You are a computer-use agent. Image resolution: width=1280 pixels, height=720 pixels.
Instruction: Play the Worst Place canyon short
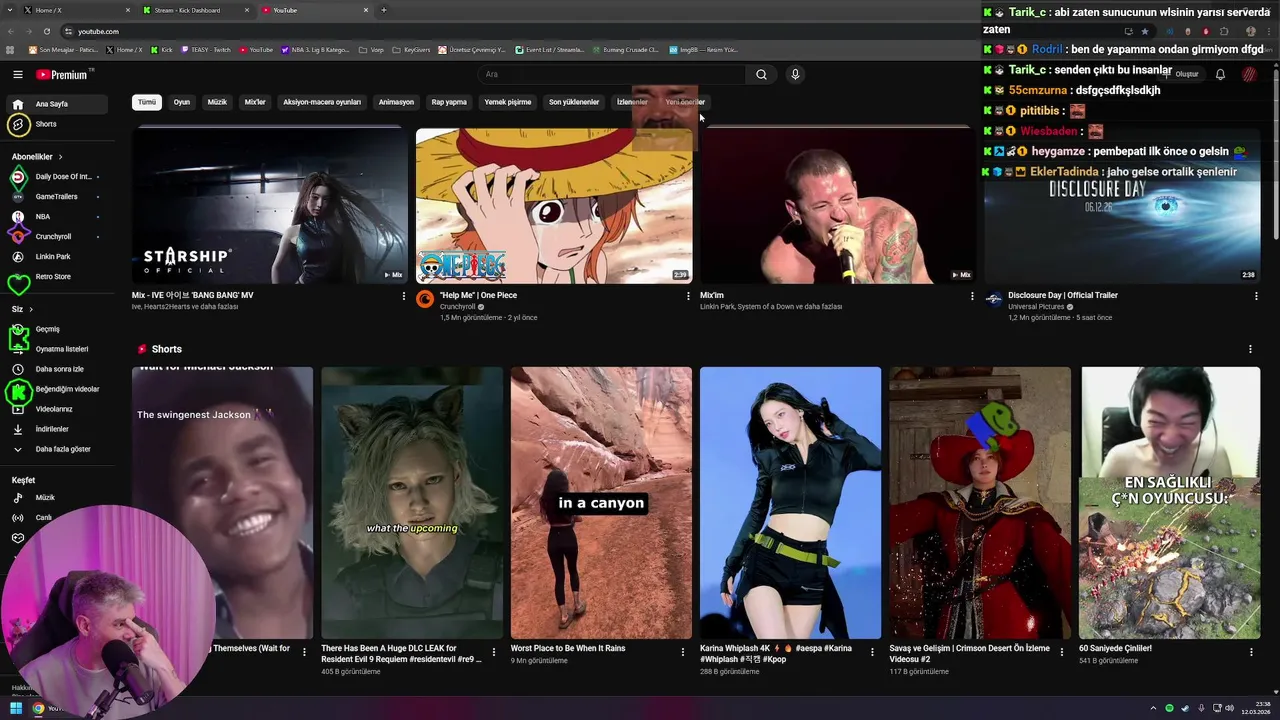[x=601, y=503]
